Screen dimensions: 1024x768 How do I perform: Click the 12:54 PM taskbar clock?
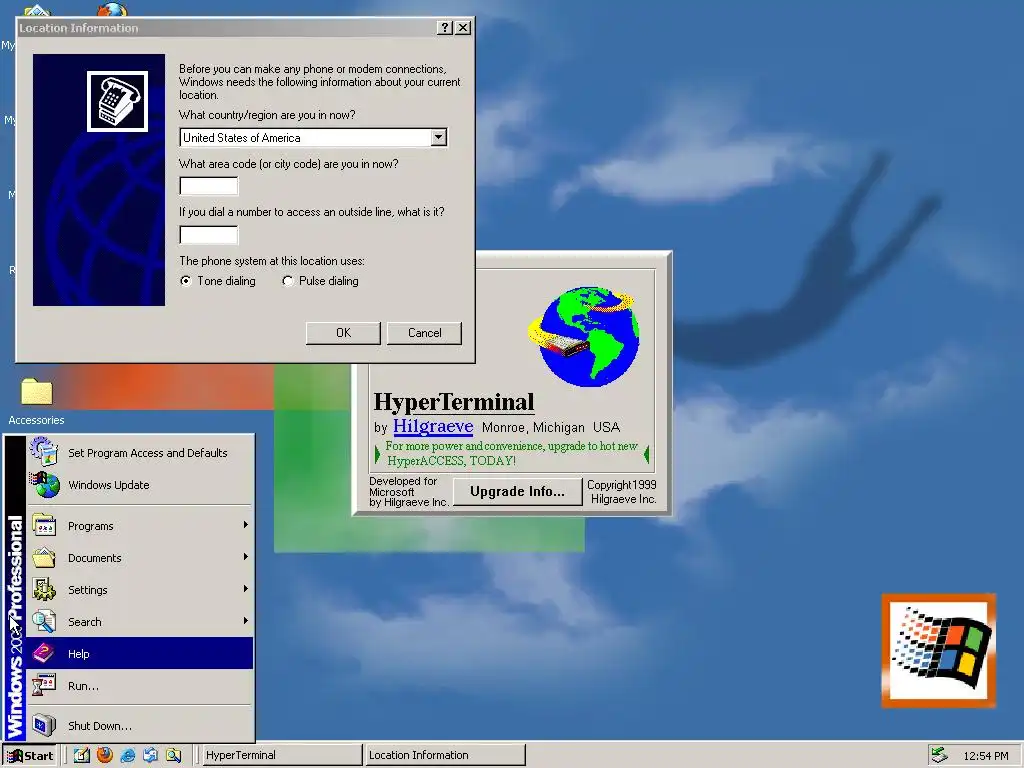point(985,756)
